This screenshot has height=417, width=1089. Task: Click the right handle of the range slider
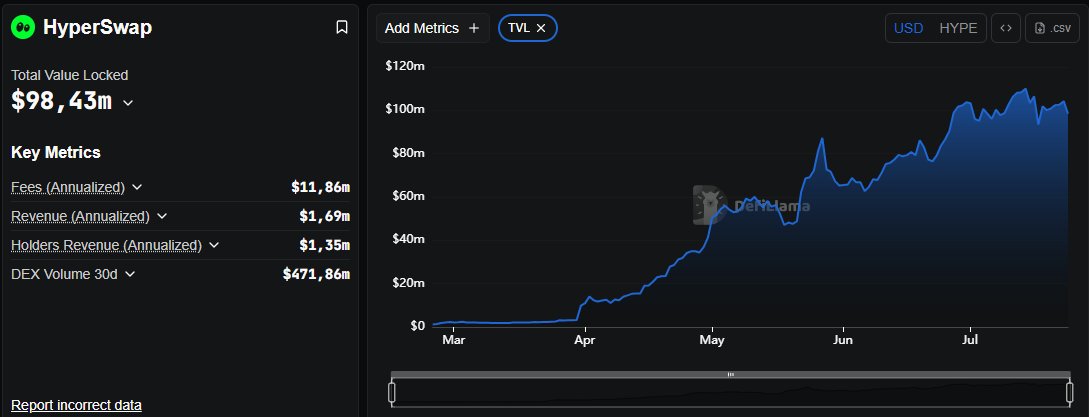coord(1070,393)
